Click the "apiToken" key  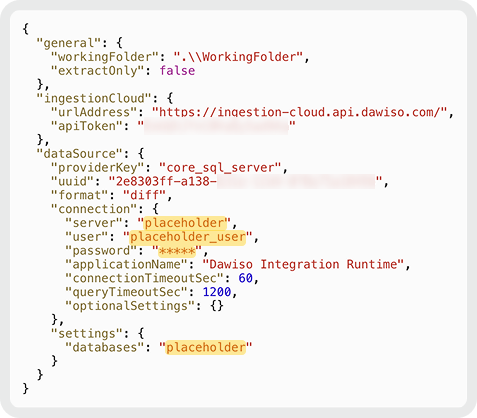click(x=86, y=126)
